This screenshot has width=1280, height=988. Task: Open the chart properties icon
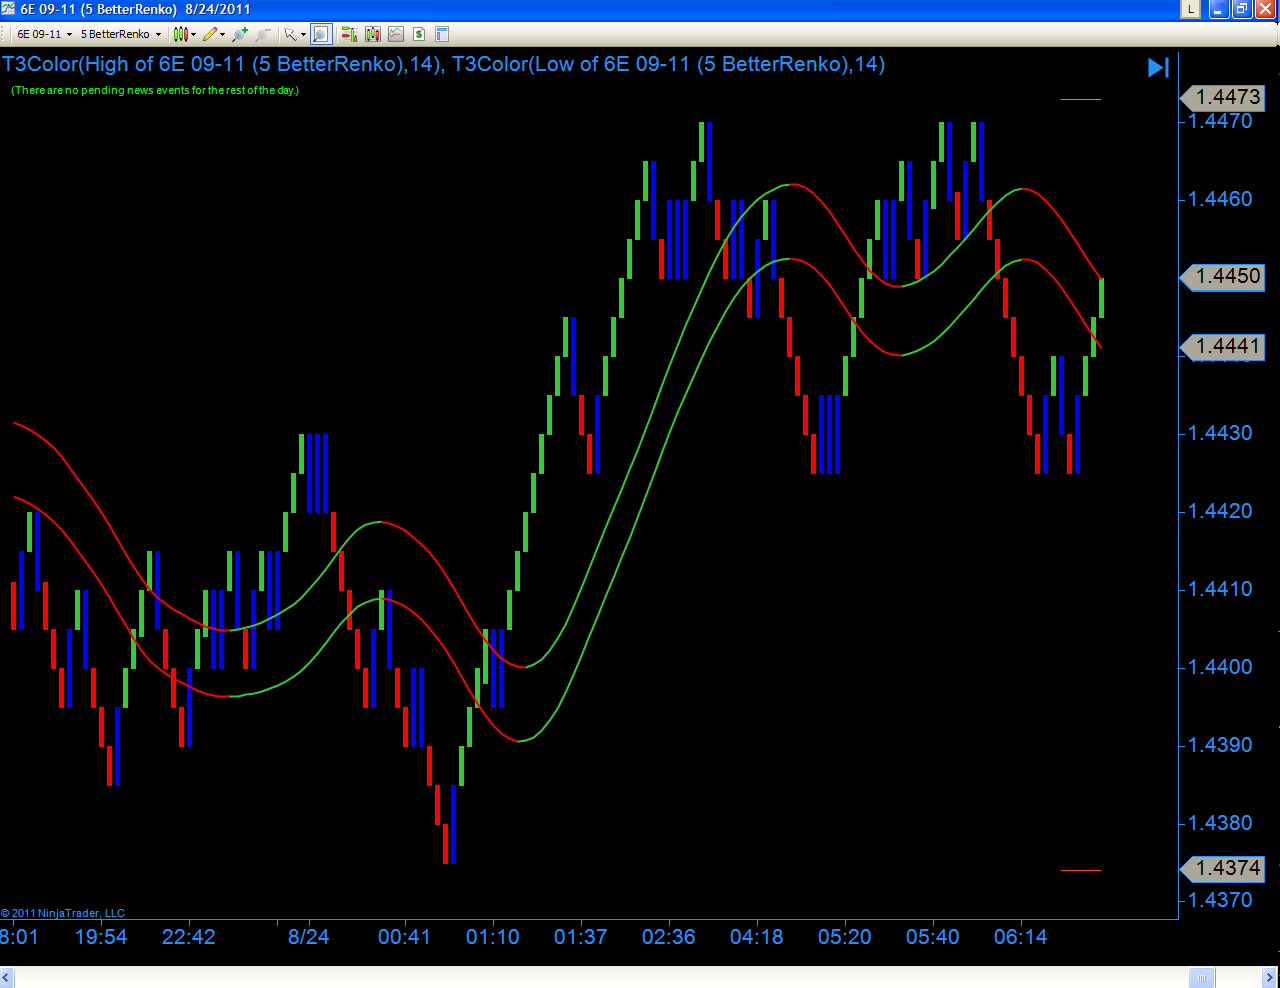click(442, 34)
